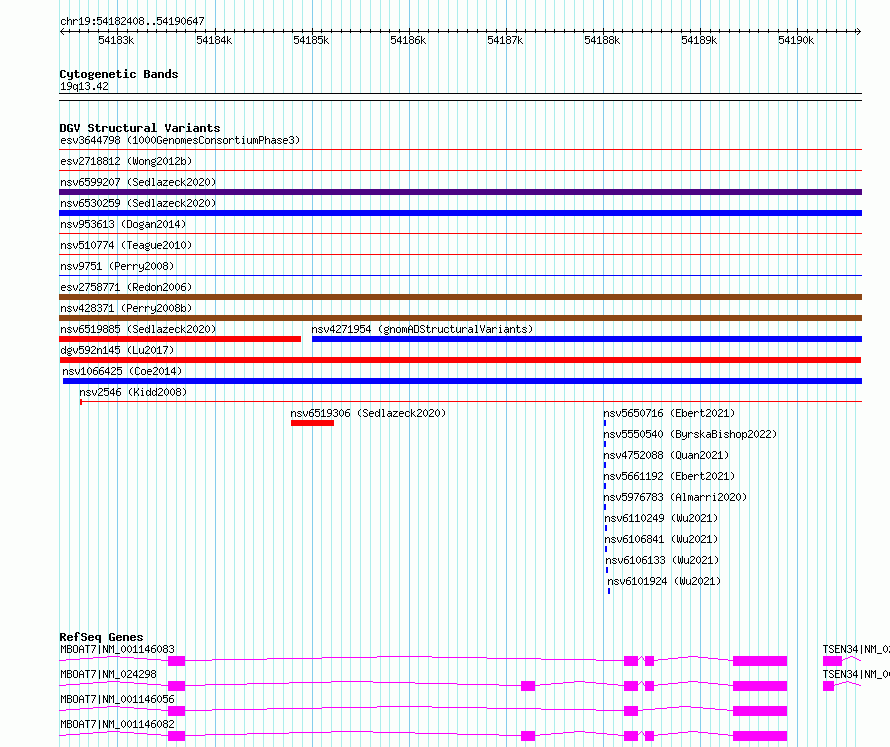Click the brown esv2758771 (Redon2006) bar
The width and height of the screenshot is (890, 747).
pos(460,297)
